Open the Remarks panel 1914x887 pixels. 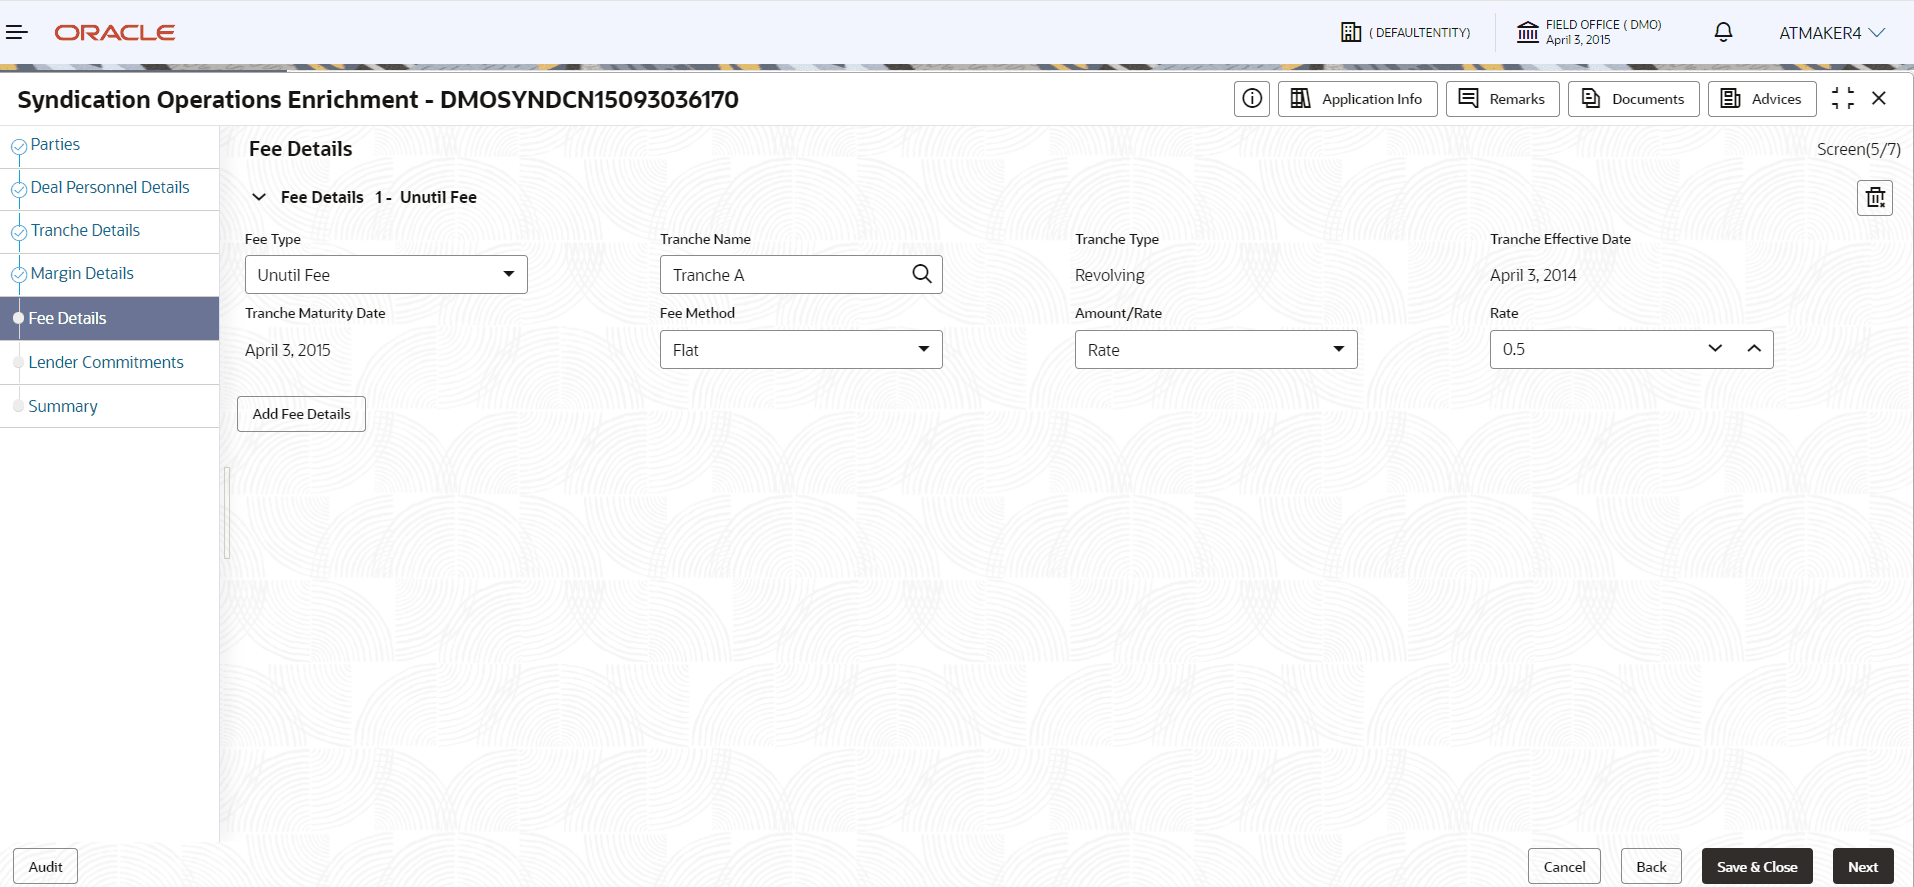pos(1502,99)
